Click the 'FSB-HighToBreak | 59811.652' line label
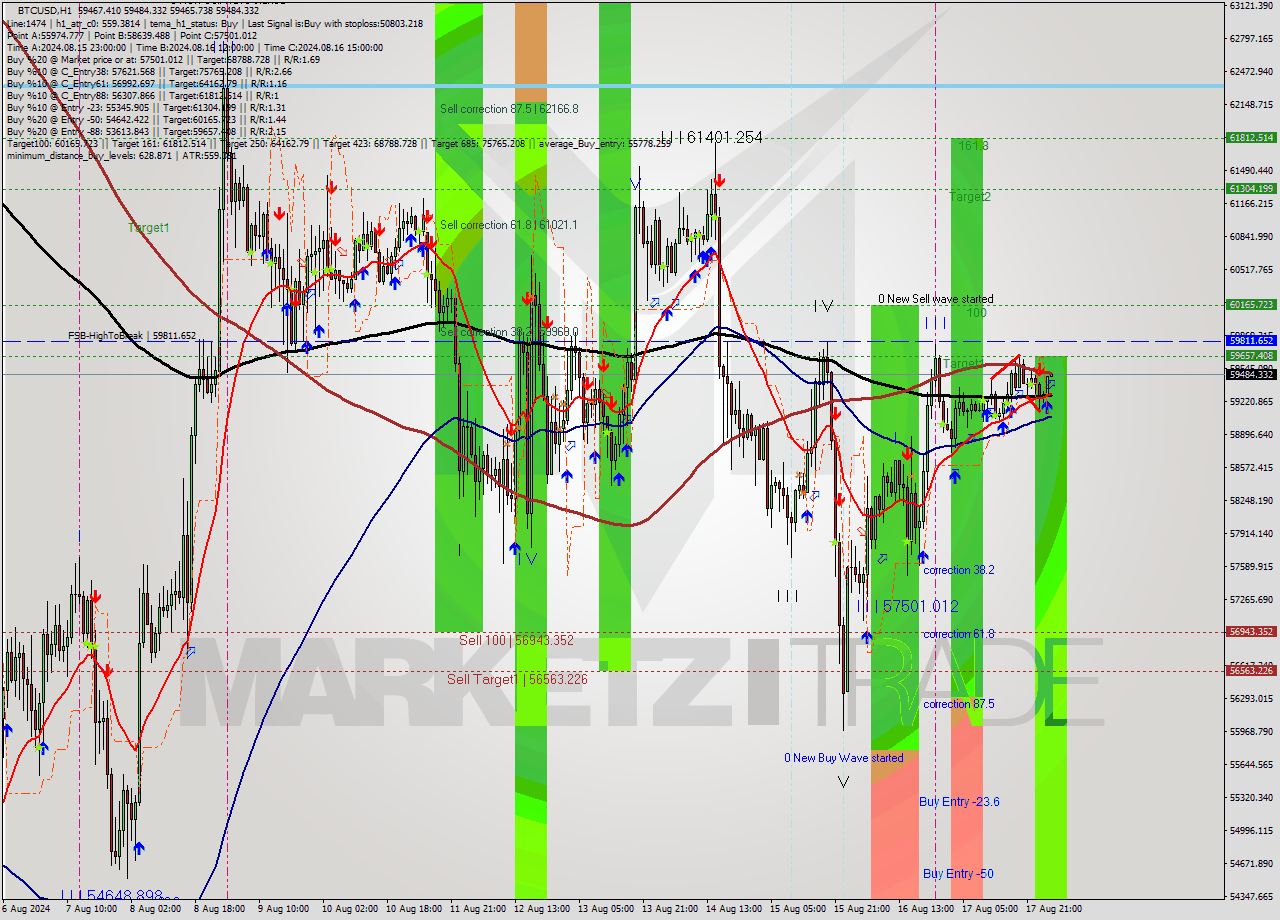Image resolution: width=1280 pixels, height=920 pixels. (x=132, y=336)
